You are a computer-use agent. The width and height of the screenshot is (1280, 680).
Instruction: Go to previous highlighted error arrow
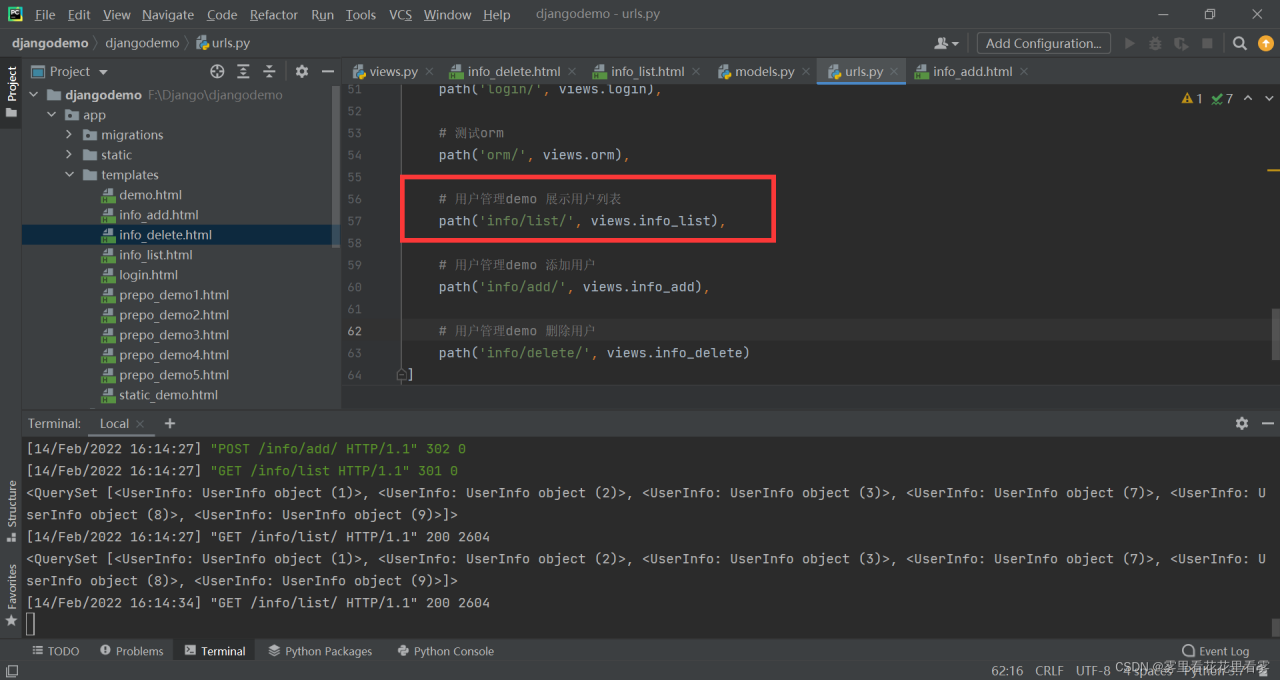pos(1249,98)
